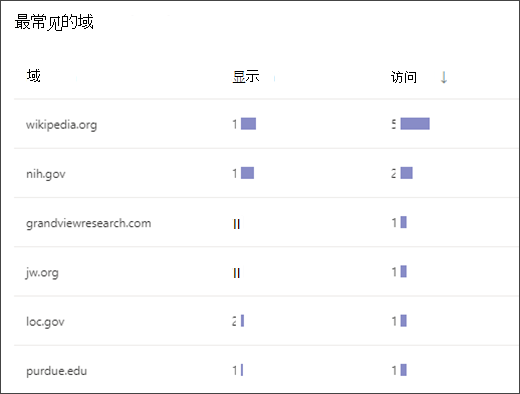Click jw.org's 访问 bar

tap(404, 272)
